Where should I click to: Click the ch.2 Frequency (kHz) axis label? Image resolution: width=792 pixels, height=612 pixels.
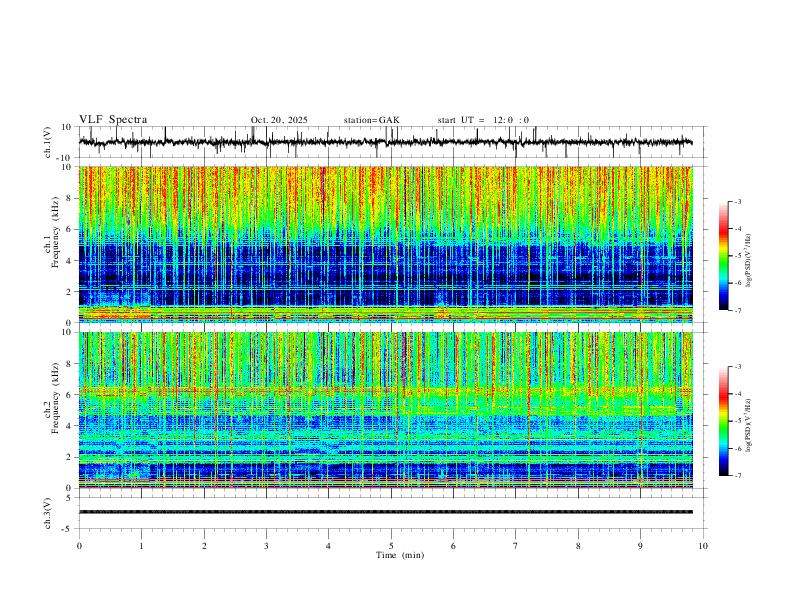pyautogui.click(x=53, y=398)
